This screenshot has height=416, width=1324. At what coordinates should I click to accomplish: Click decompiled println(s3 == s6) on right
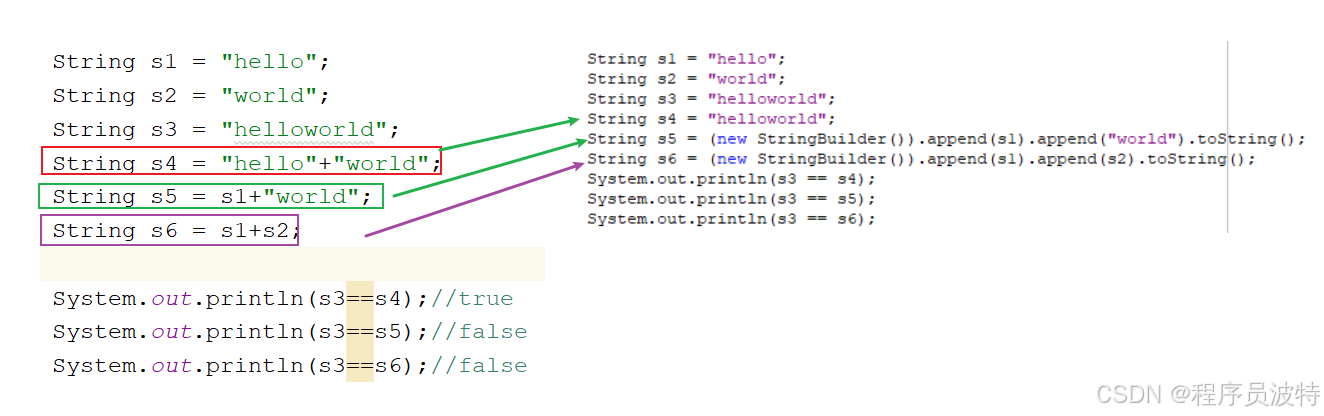(x=731, y=219)
